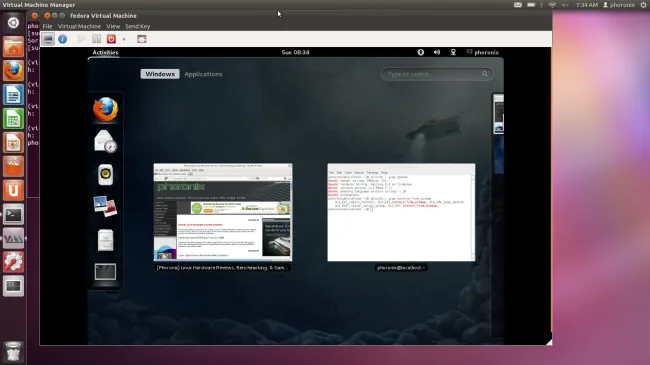Open System Settings wrench icon

click(13, 262)
